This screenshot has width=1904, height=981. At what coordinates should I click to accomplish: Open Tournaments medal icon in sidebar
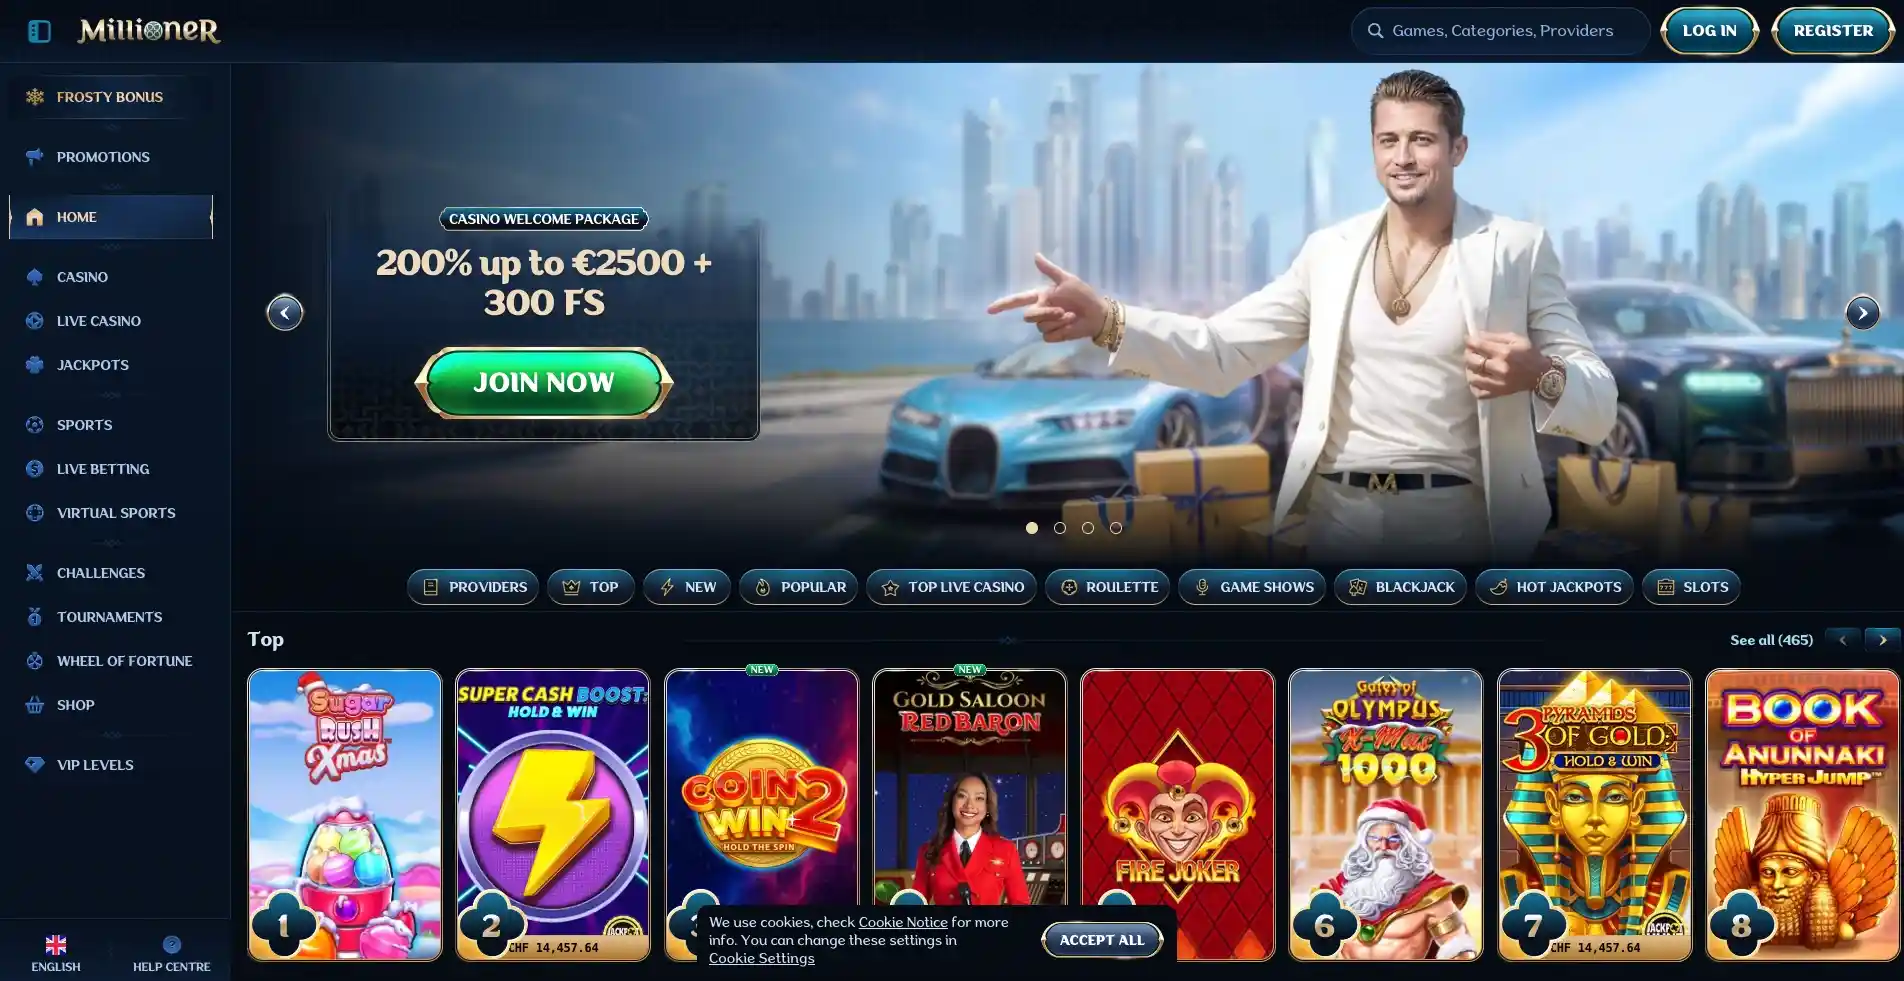[35, 617]
